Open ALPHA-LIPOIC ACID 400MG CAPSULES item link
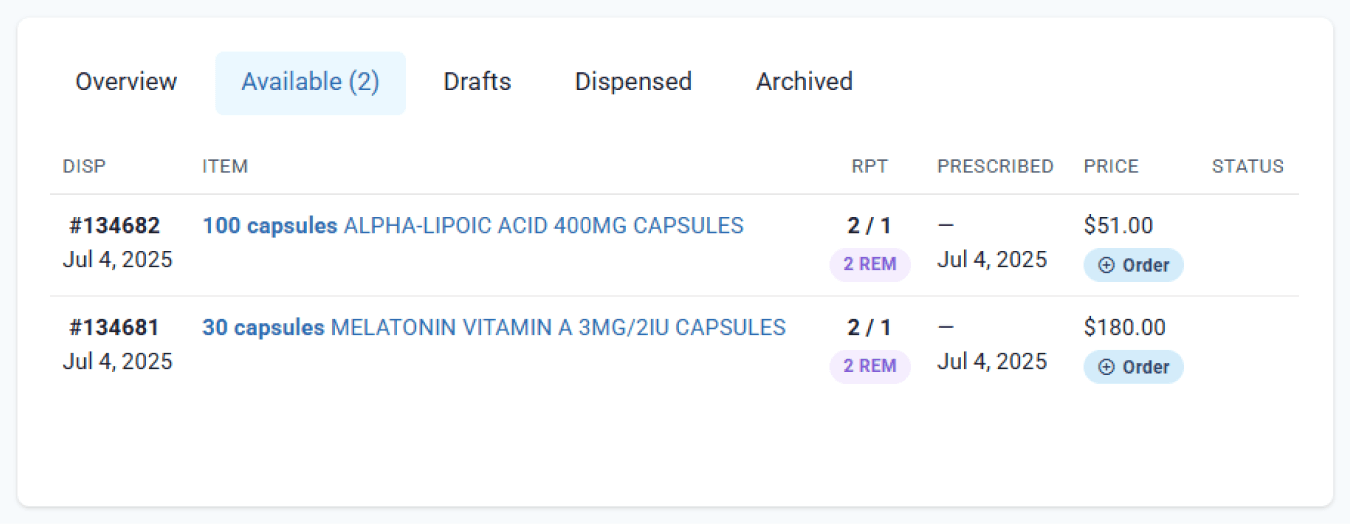Image resolution: width=1350 pixels, height=524 pixels. pos(473,226)
